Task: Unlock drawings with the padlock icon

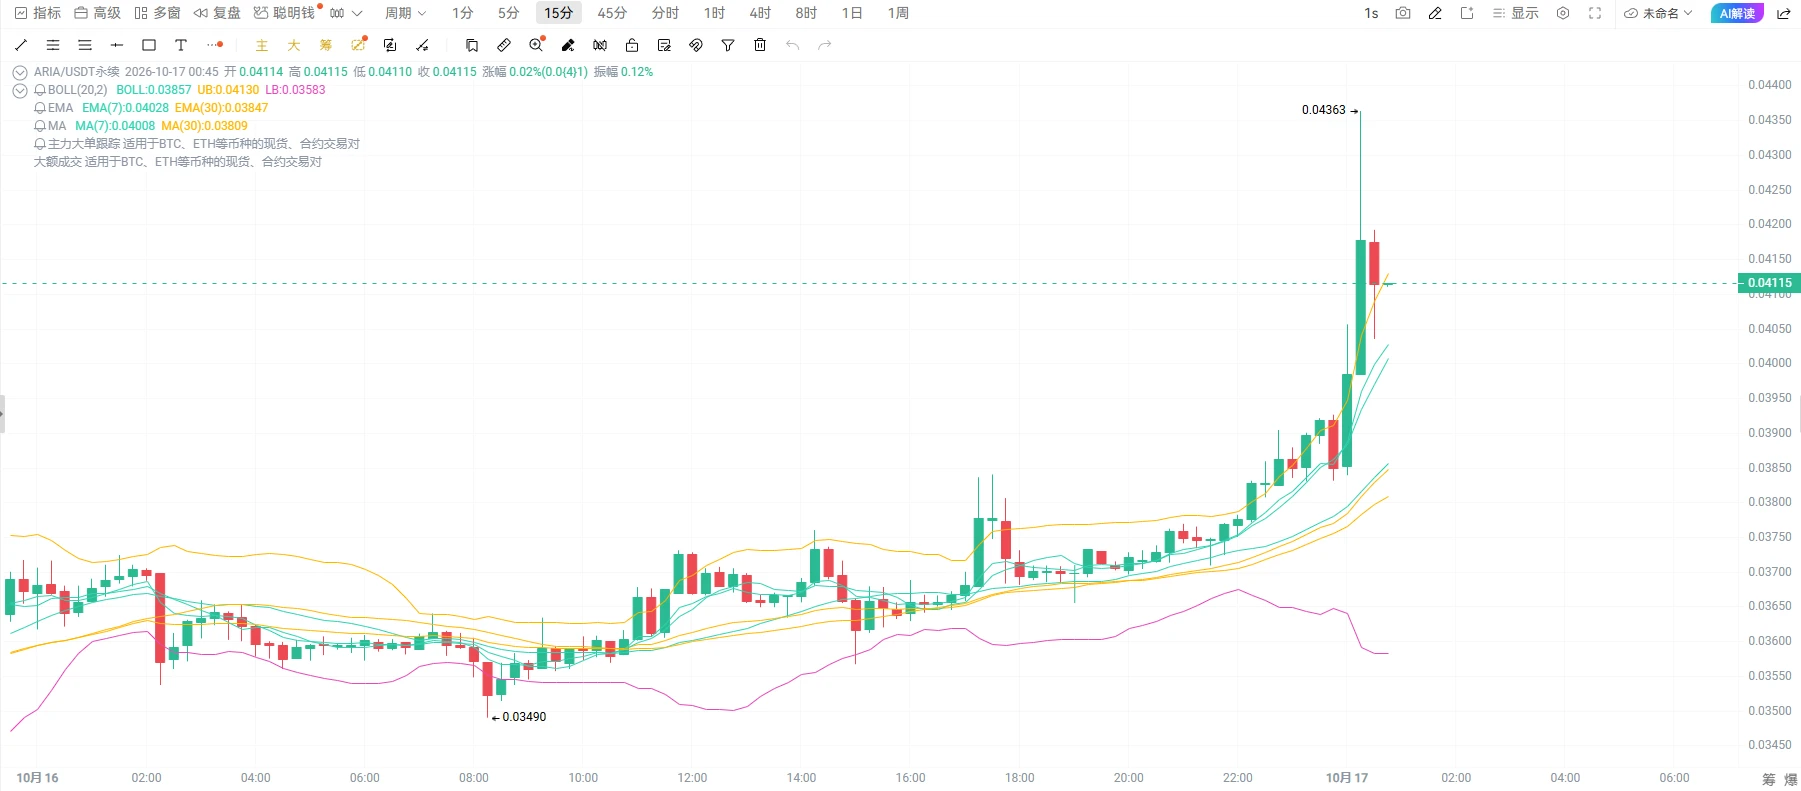Action: 632,45
